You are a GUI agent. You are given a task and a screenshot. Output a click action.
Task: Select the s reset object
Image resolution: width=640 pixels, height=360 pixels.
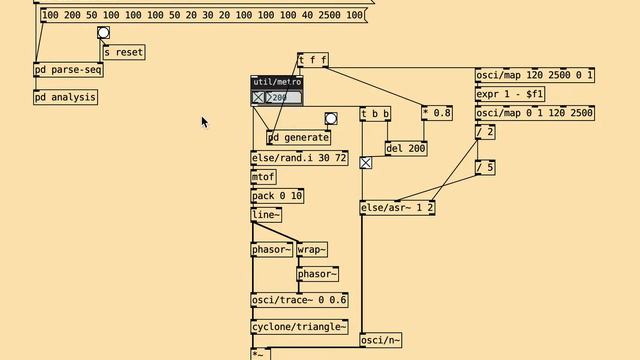(124, 52)
